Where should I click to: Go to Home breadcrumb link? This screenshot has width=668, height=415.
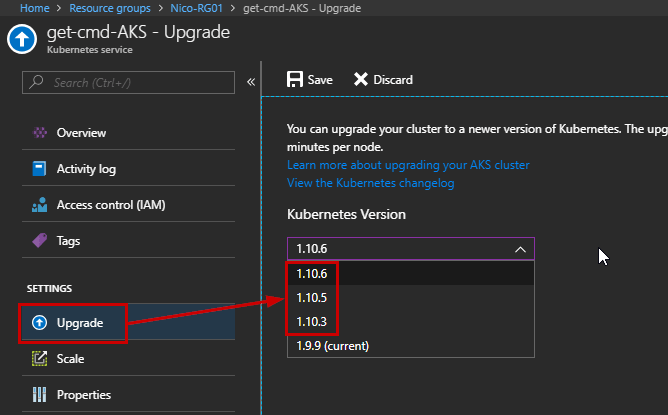point(35,8)
